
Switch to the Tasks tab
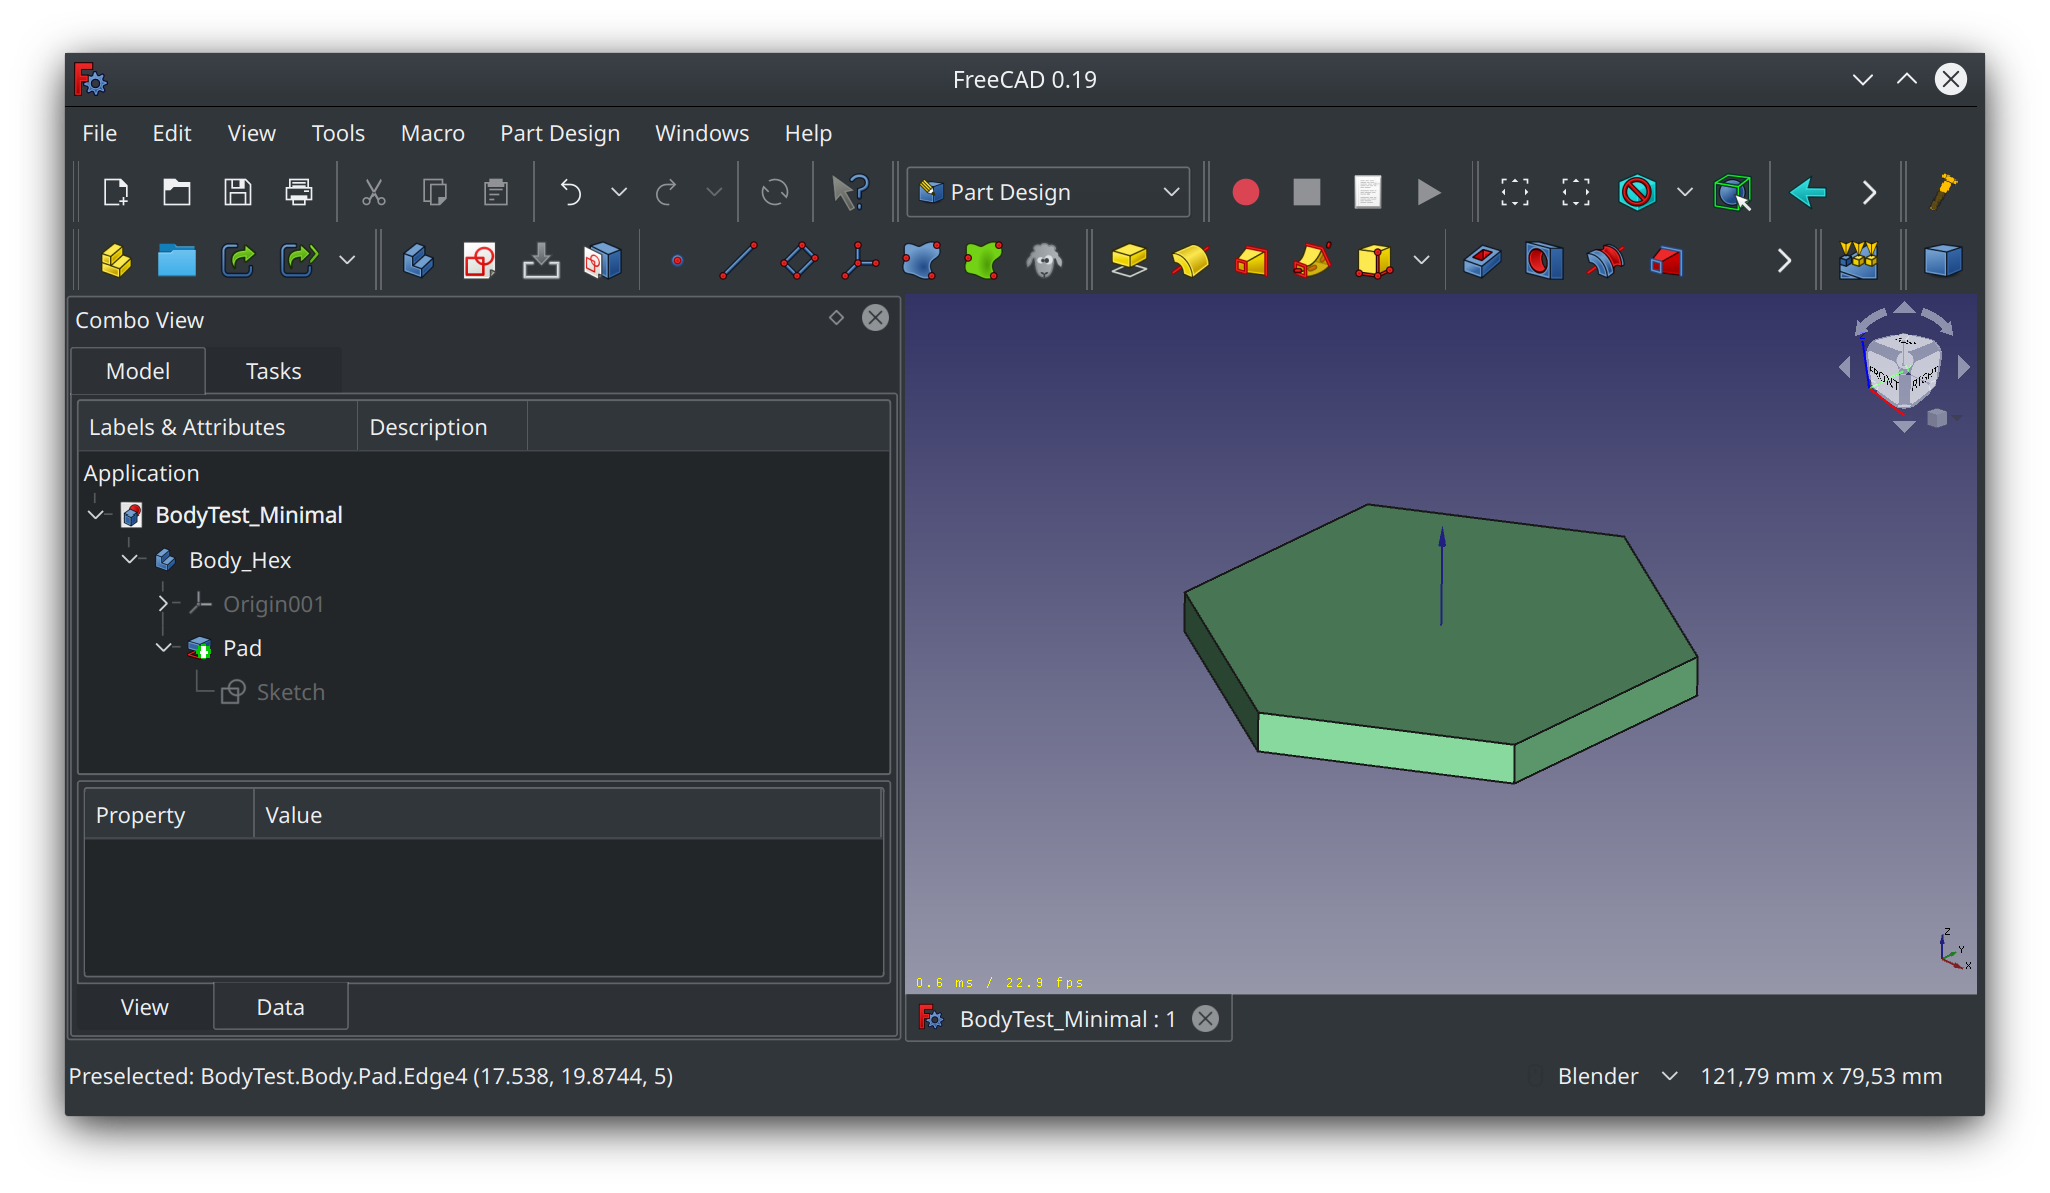(273, 371)
